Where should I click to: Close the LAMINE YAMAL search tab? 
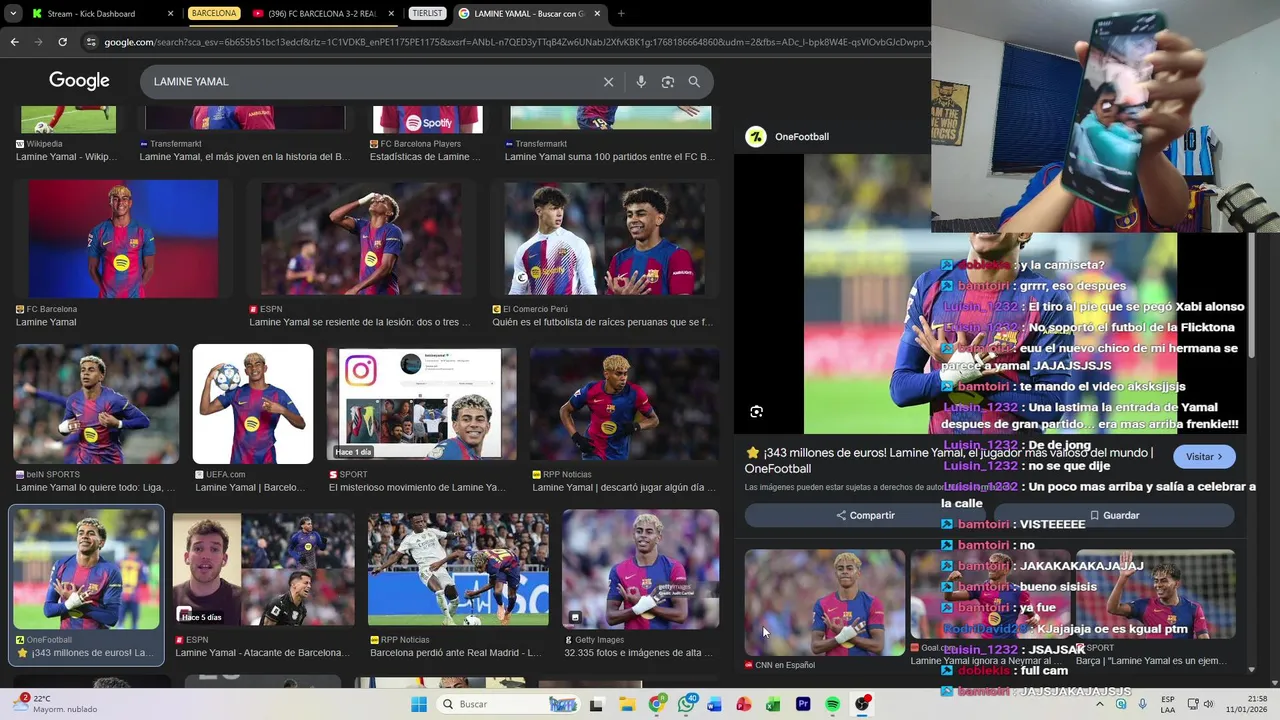click(x=598, y=14)
